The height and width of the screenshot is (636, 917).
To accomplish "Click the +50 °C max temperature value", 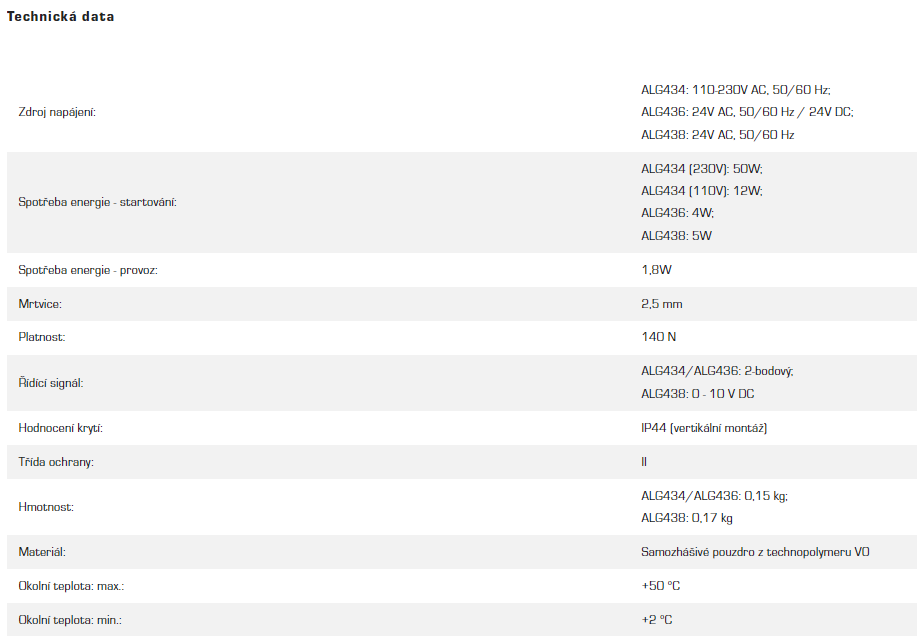I will coord(660,586).
